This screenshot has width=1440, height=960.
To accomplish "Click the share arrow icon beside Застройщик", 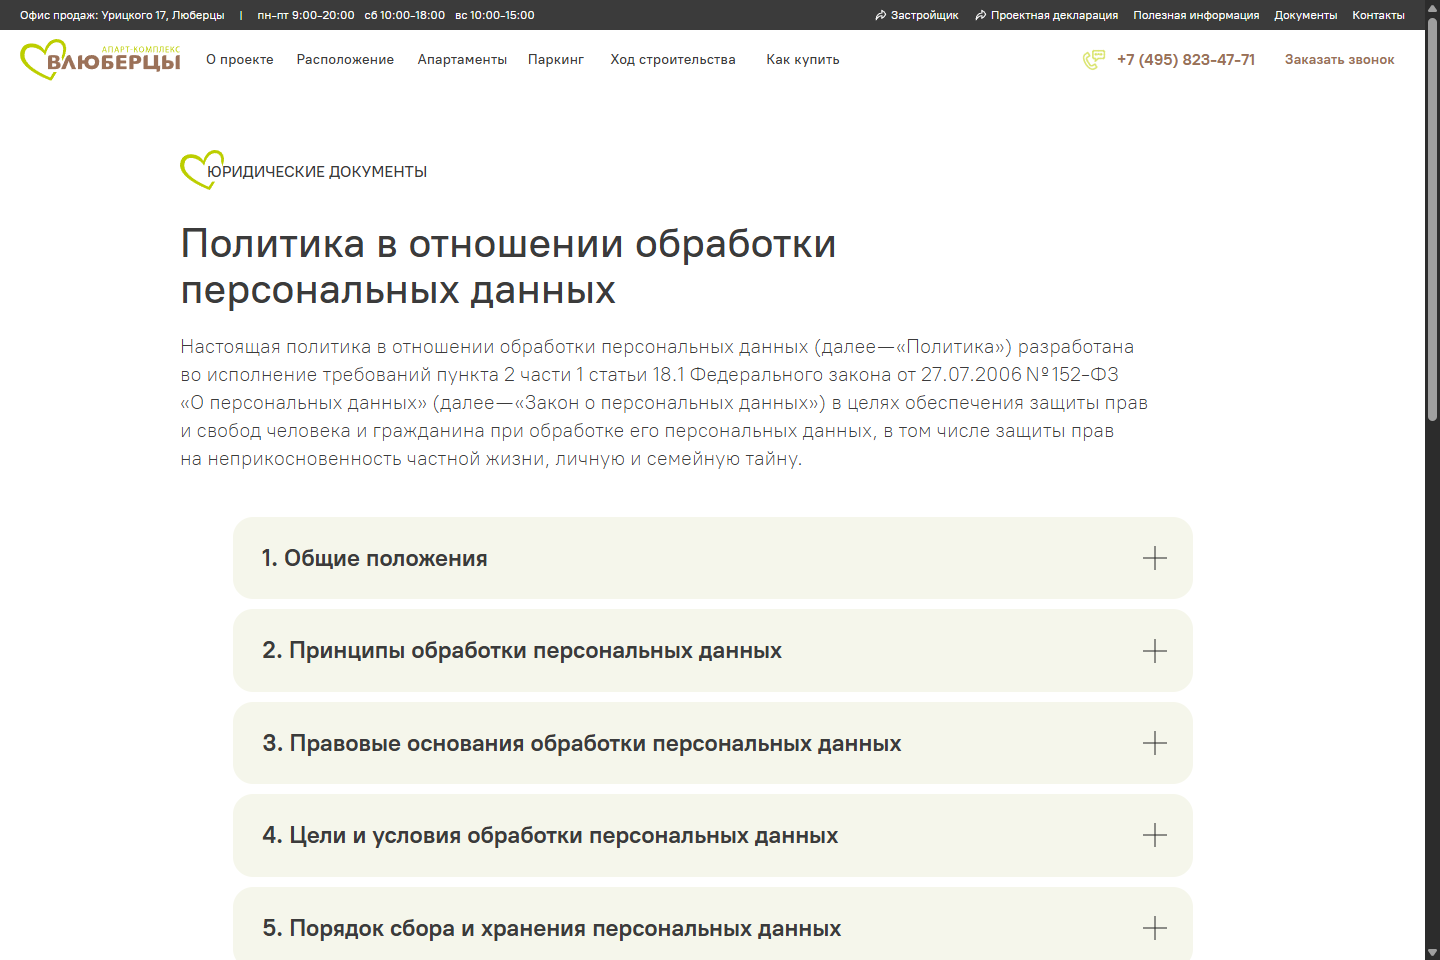I will click(879, 15).
